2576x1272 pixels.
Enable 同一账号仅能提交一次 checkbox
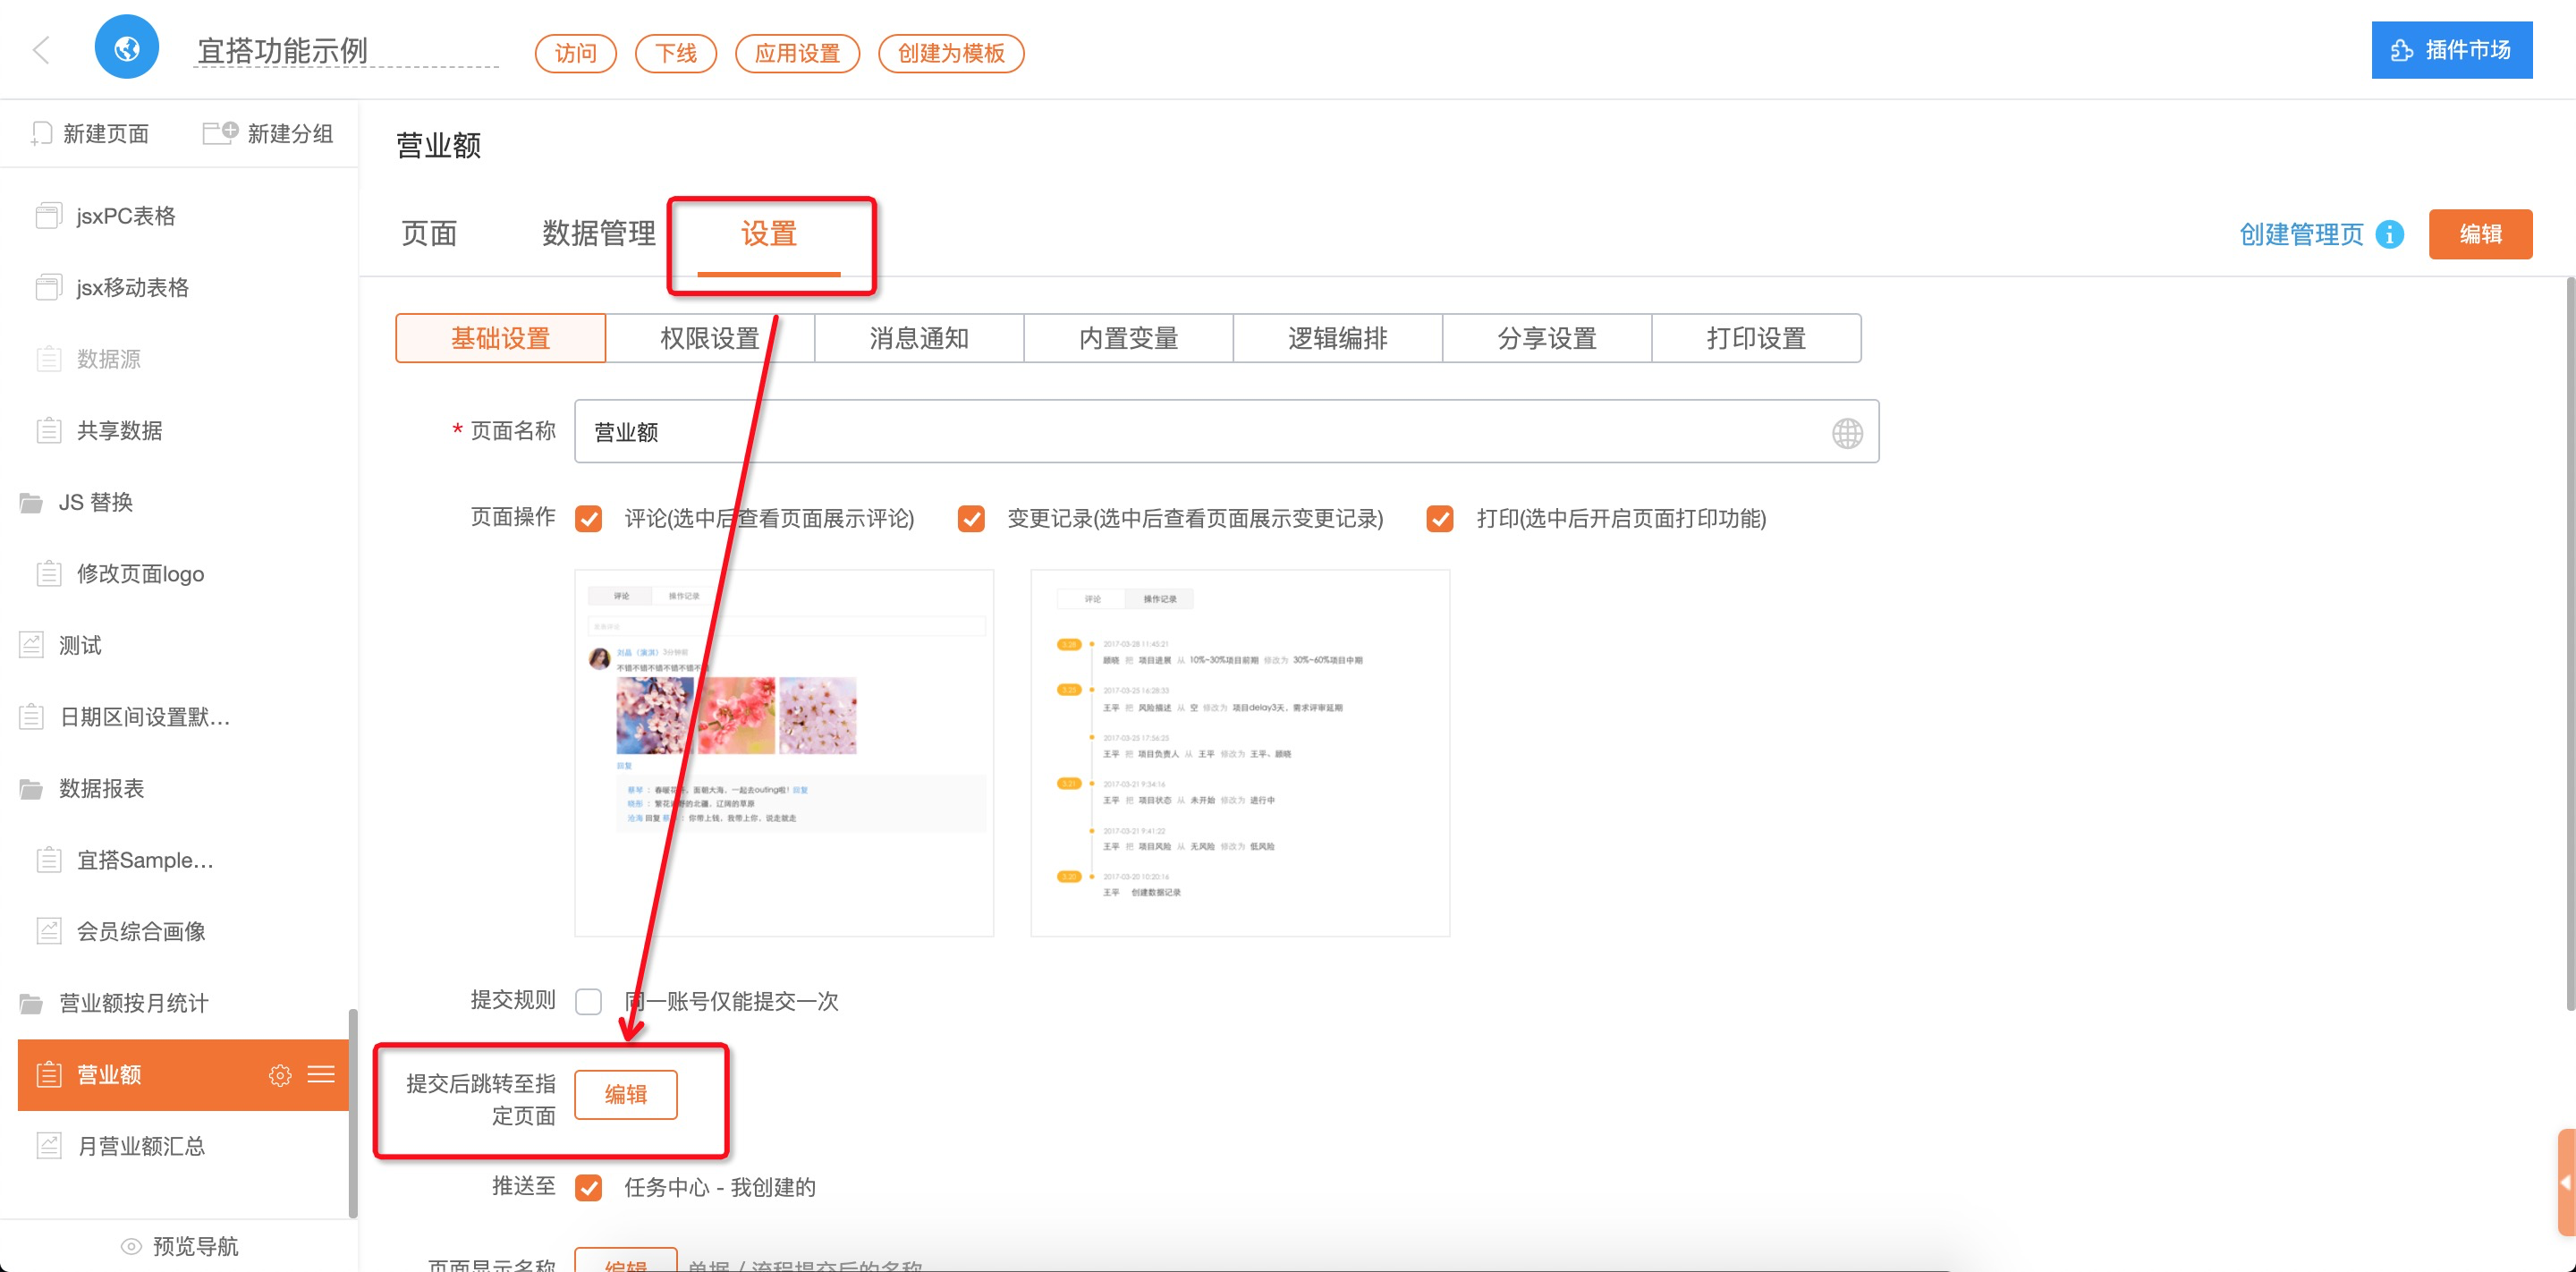[589, 1001]
